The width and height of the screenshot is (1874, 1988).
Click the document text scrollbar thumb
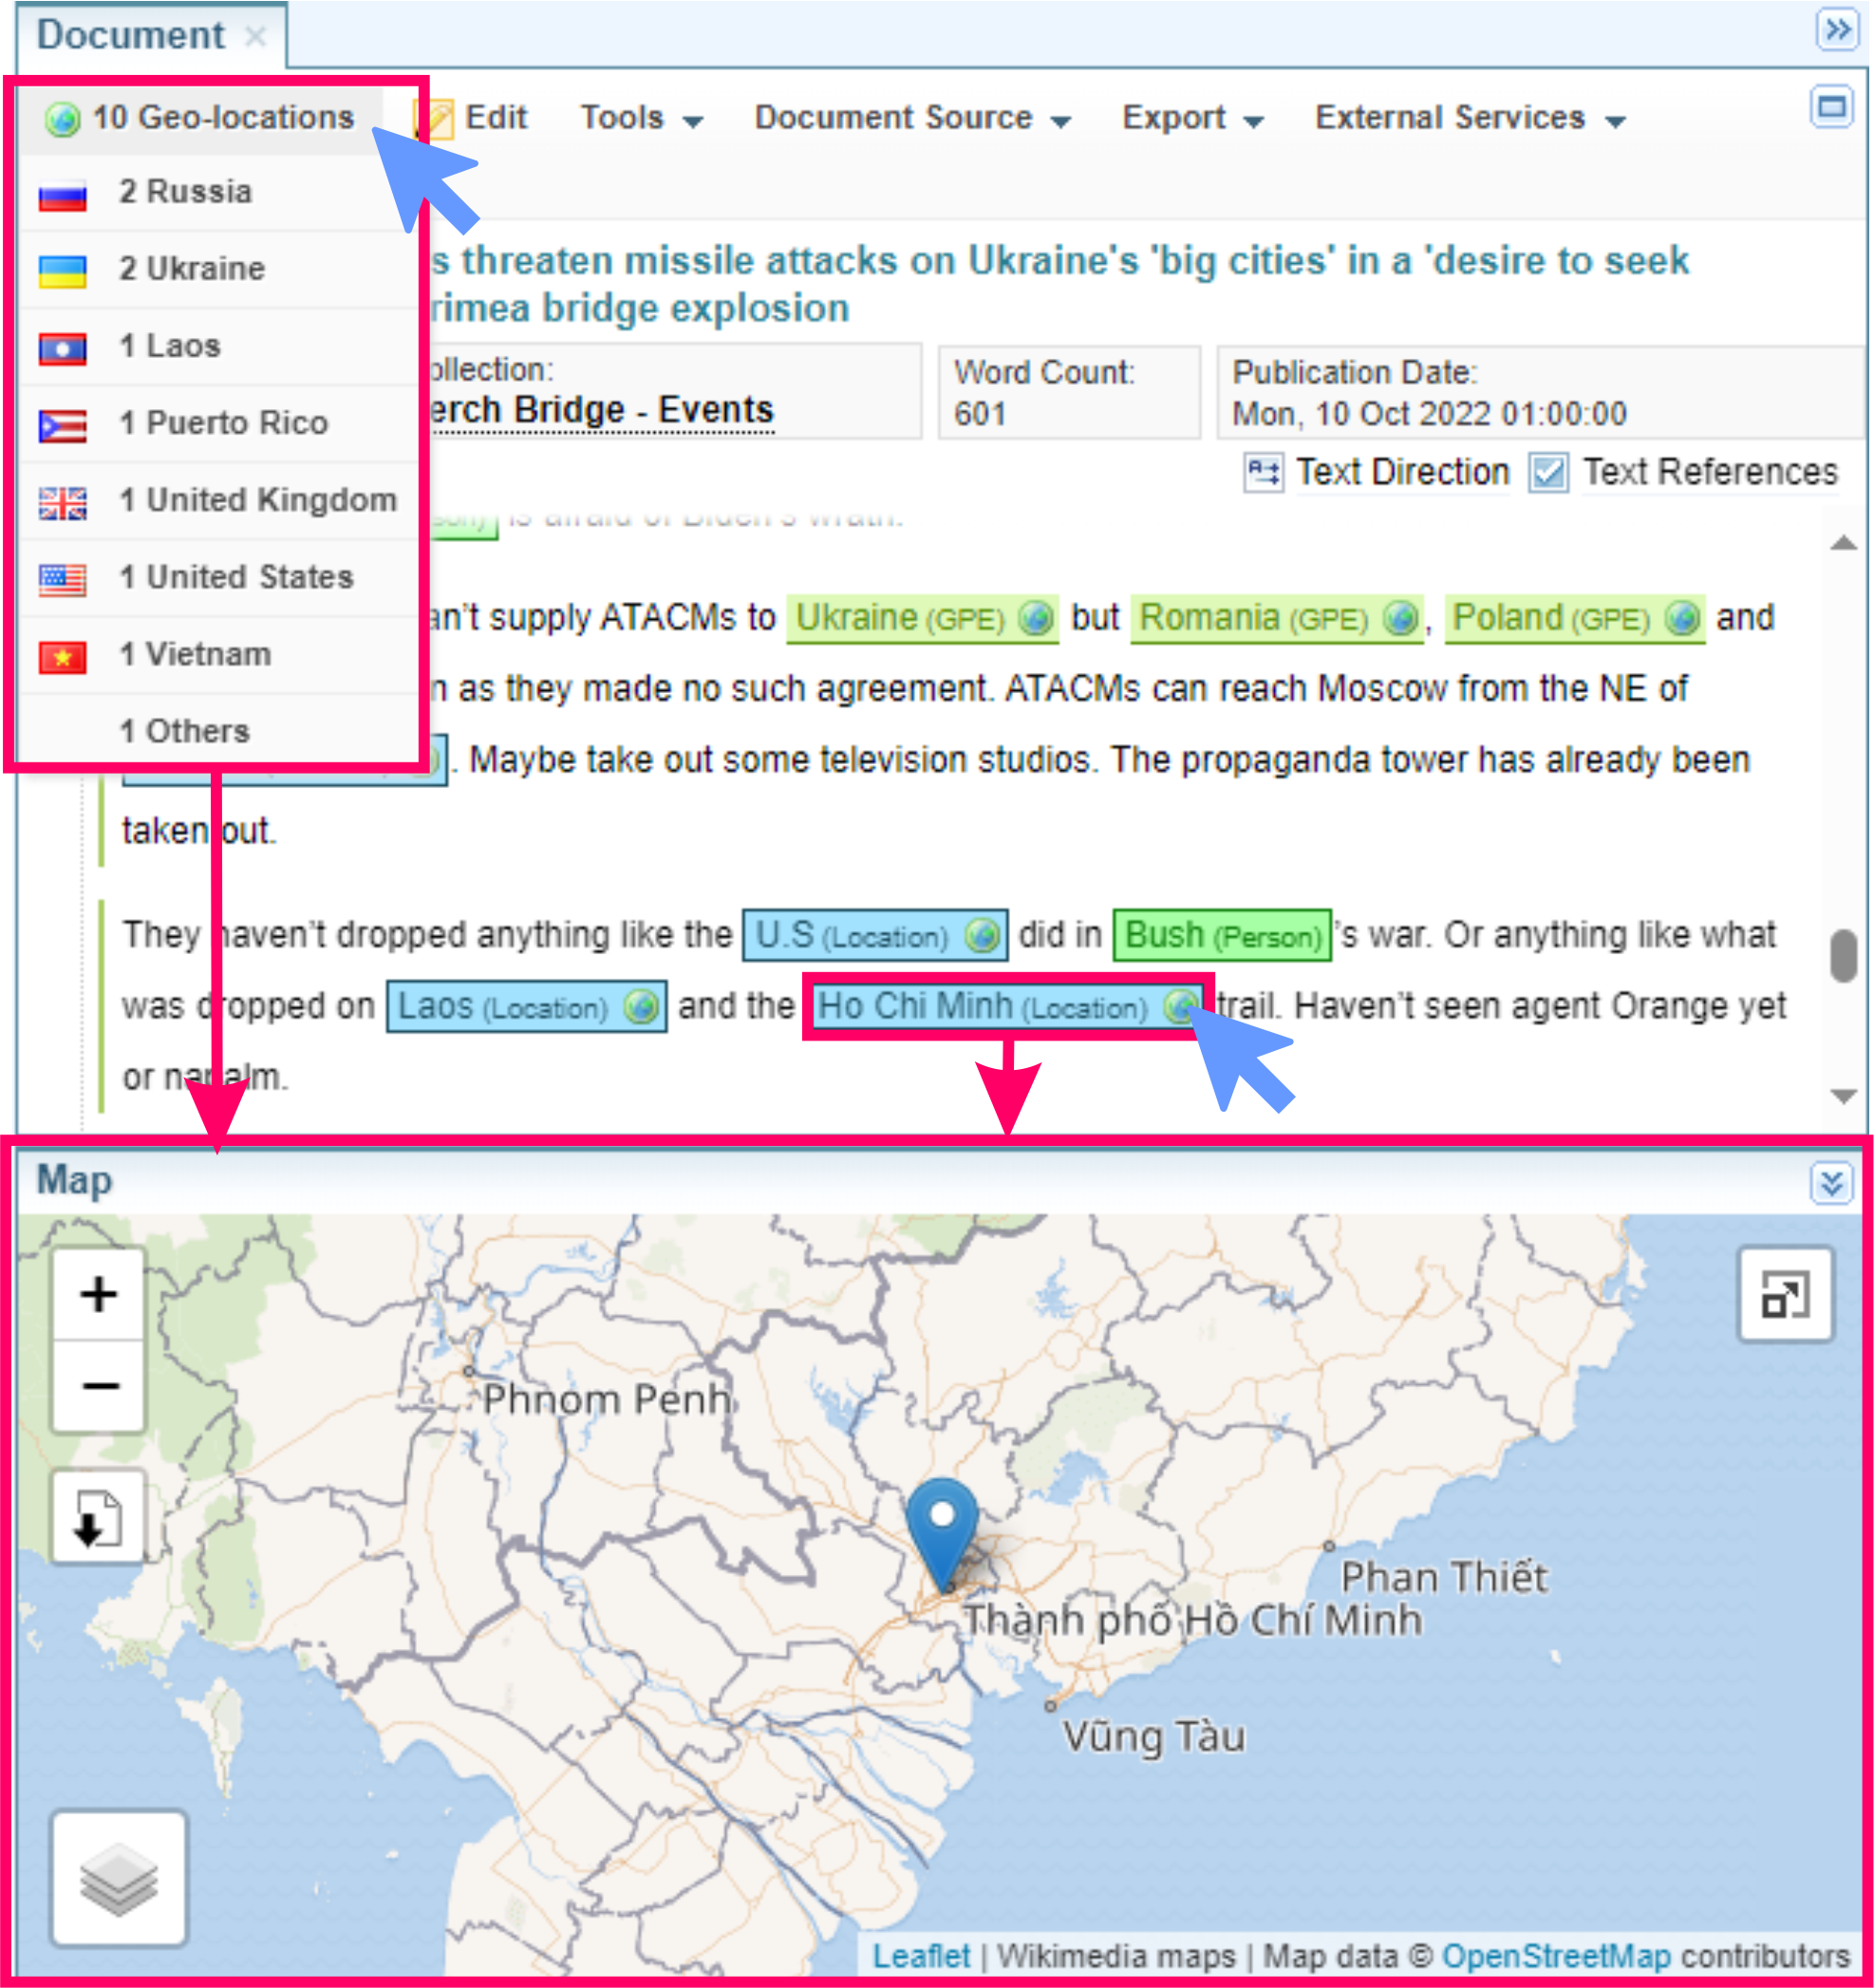pyautogui.click(x=1843, y=956)
